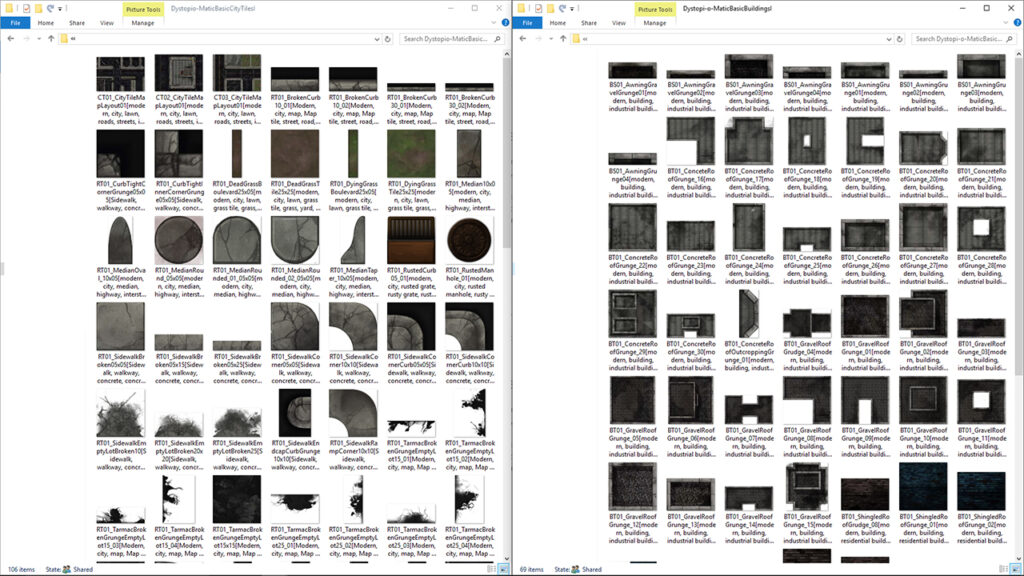
Task: Select the RT01_RustedManhole_01 thumbnail
Action: tap(468, 240)
